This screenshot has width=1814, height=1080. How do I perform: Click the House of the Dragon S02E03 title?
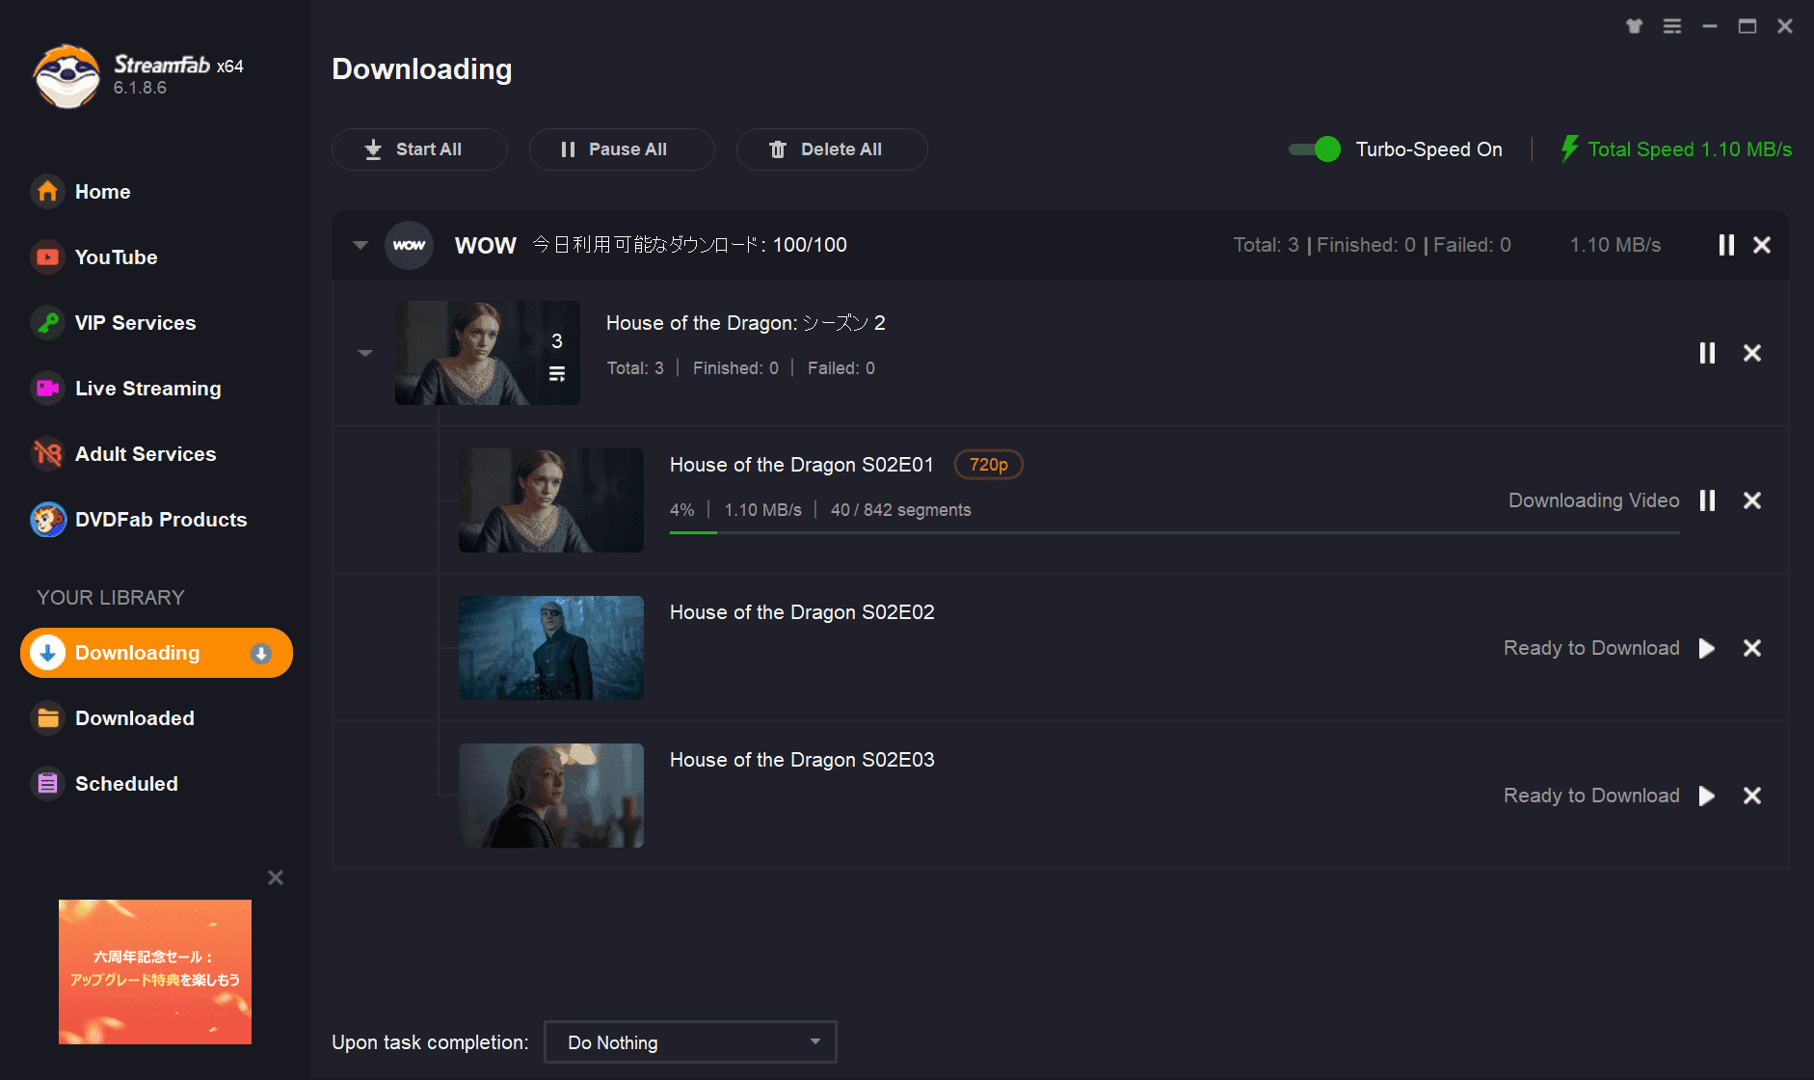click(802, 760)
